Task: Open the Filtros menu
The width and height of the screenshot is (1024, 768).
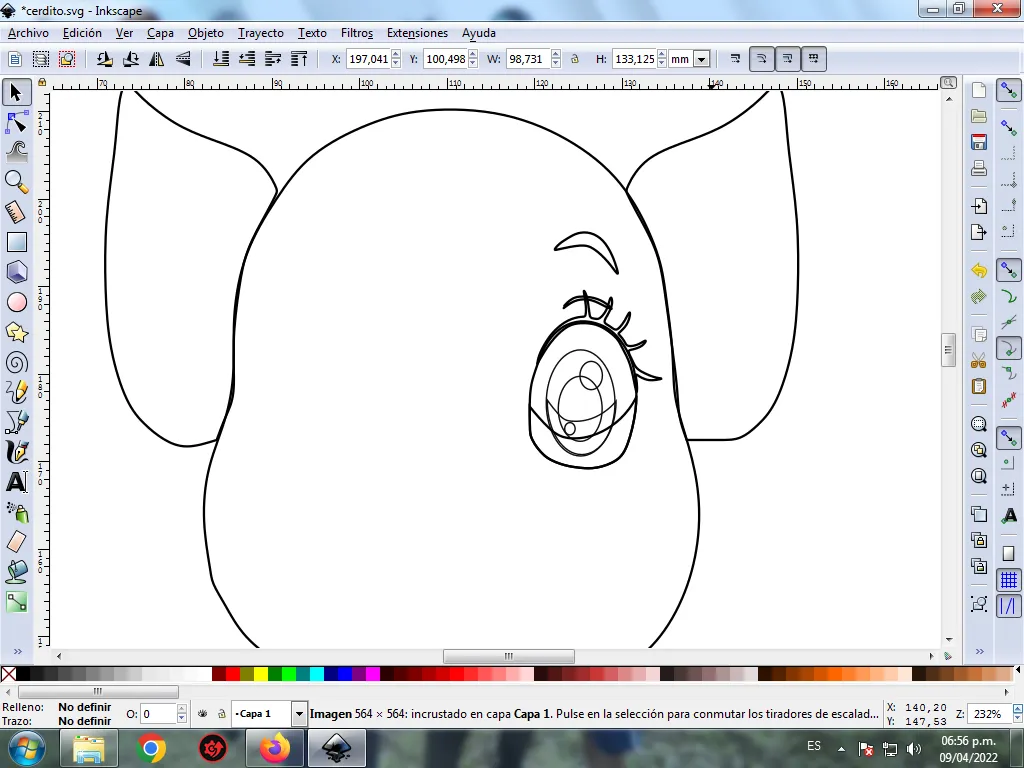Action: tap(357, 33)
